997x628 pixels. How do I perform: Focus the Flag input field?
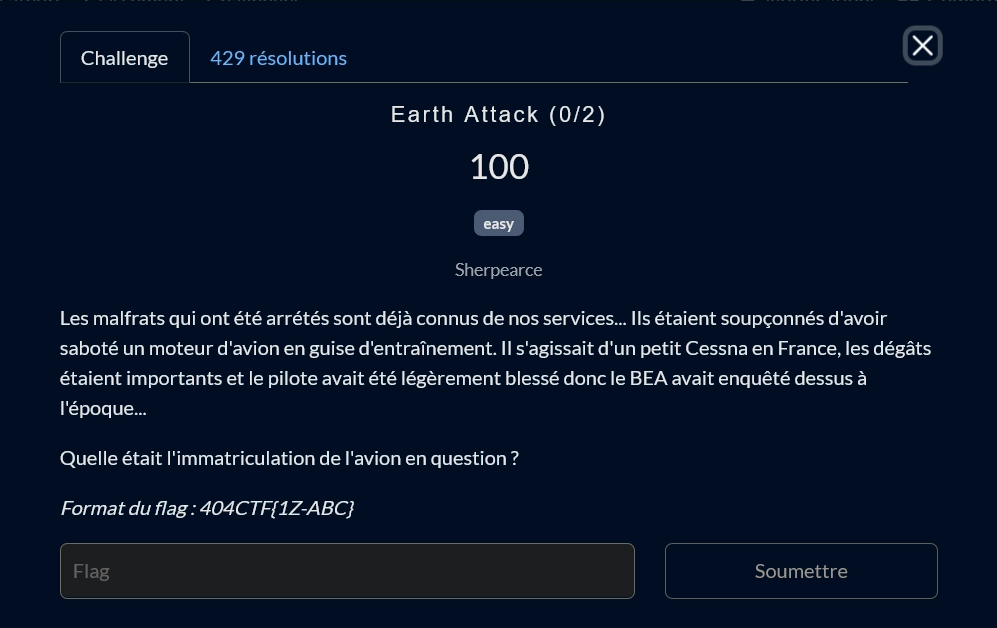coord(347,571)
